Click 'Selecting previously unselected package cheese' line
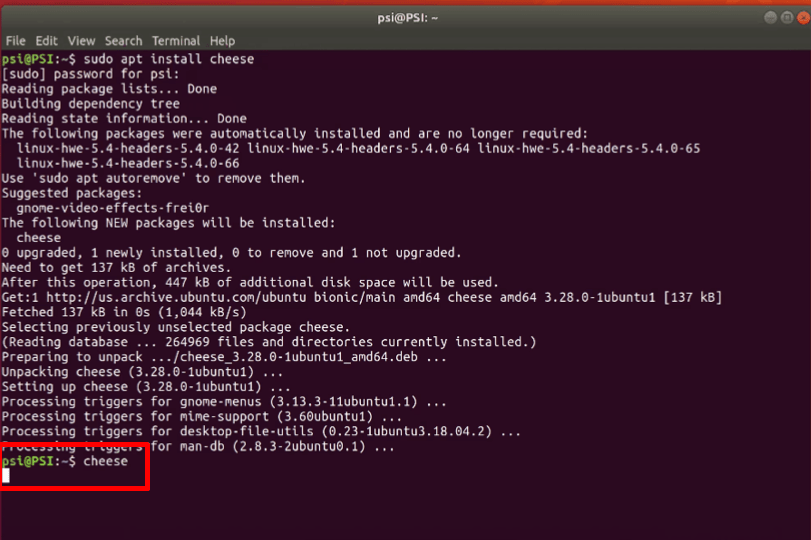The width and height of the screenshot is (811, 540). pyautogui.click(x=176, y=327)
